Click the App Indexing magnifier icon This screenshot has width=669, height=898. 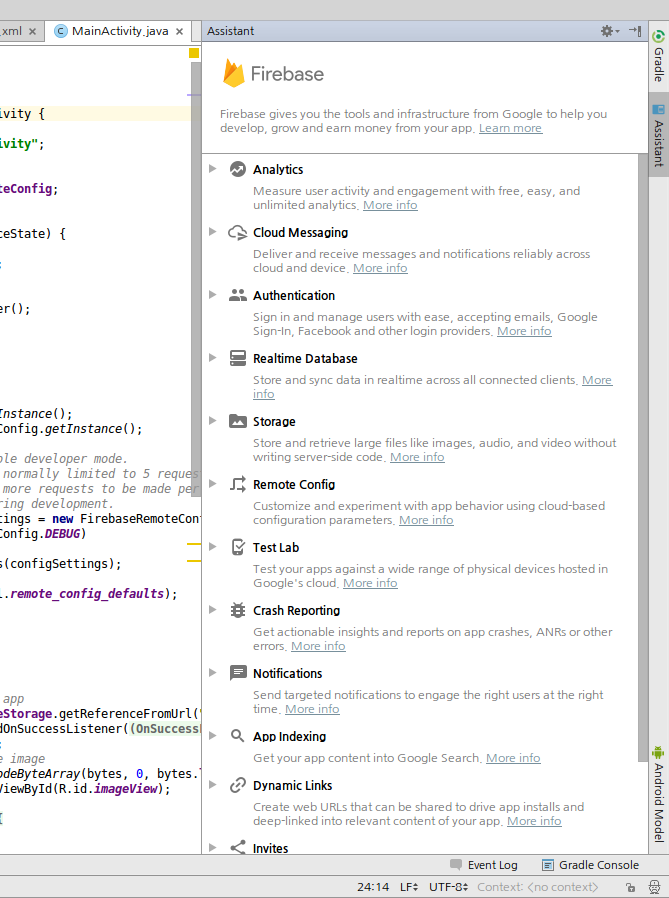(237, 736)
